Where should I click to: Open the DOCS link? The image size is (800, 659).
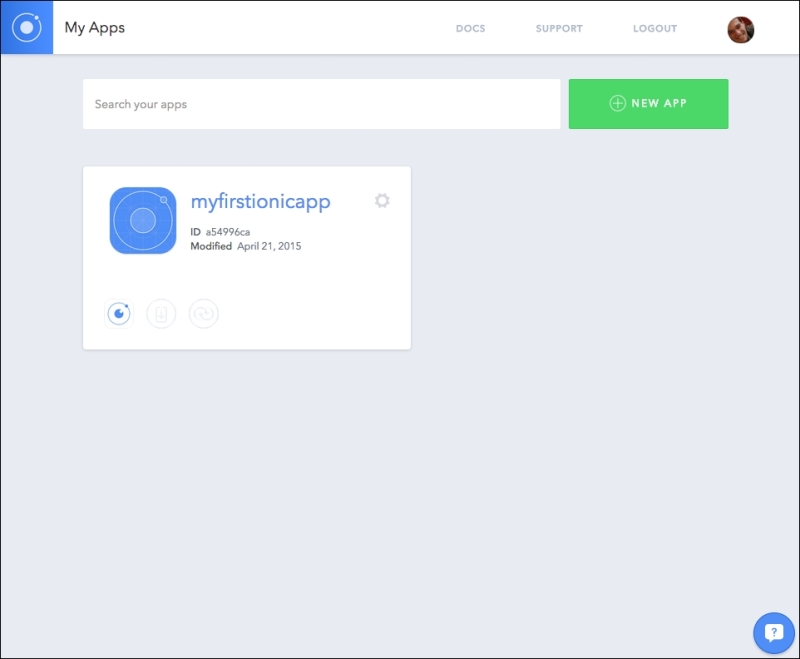click(x=470, y=29)
